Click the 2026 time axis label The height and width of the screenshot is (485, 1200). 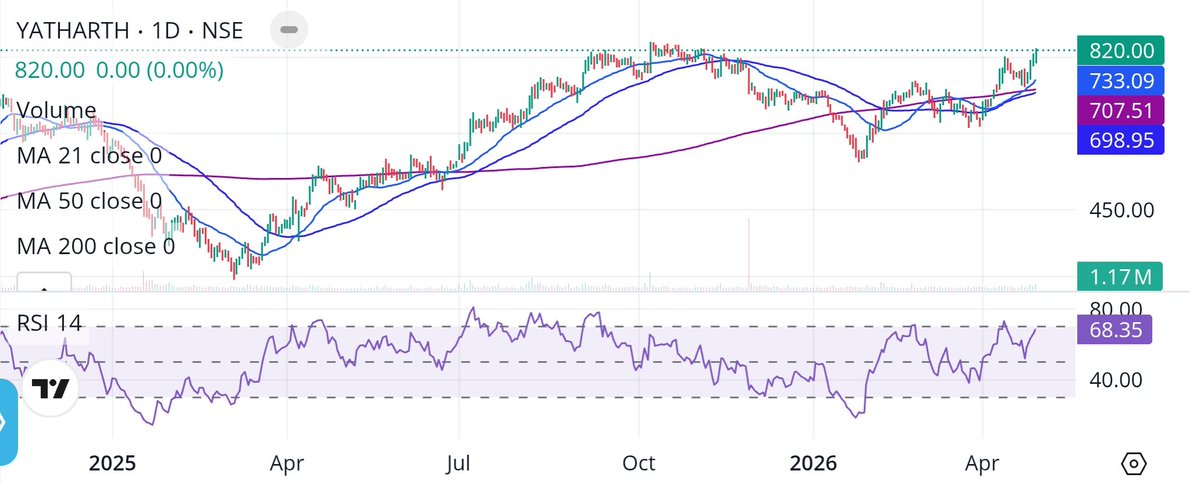[x=813, y=464]
